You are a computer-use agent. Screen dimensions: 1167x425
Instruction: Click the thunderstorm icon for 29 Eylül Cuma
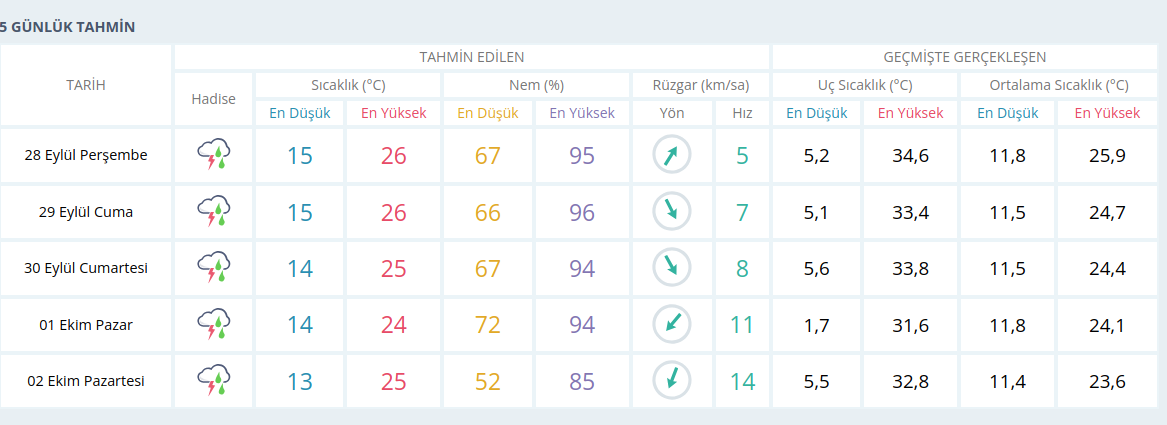214,212
